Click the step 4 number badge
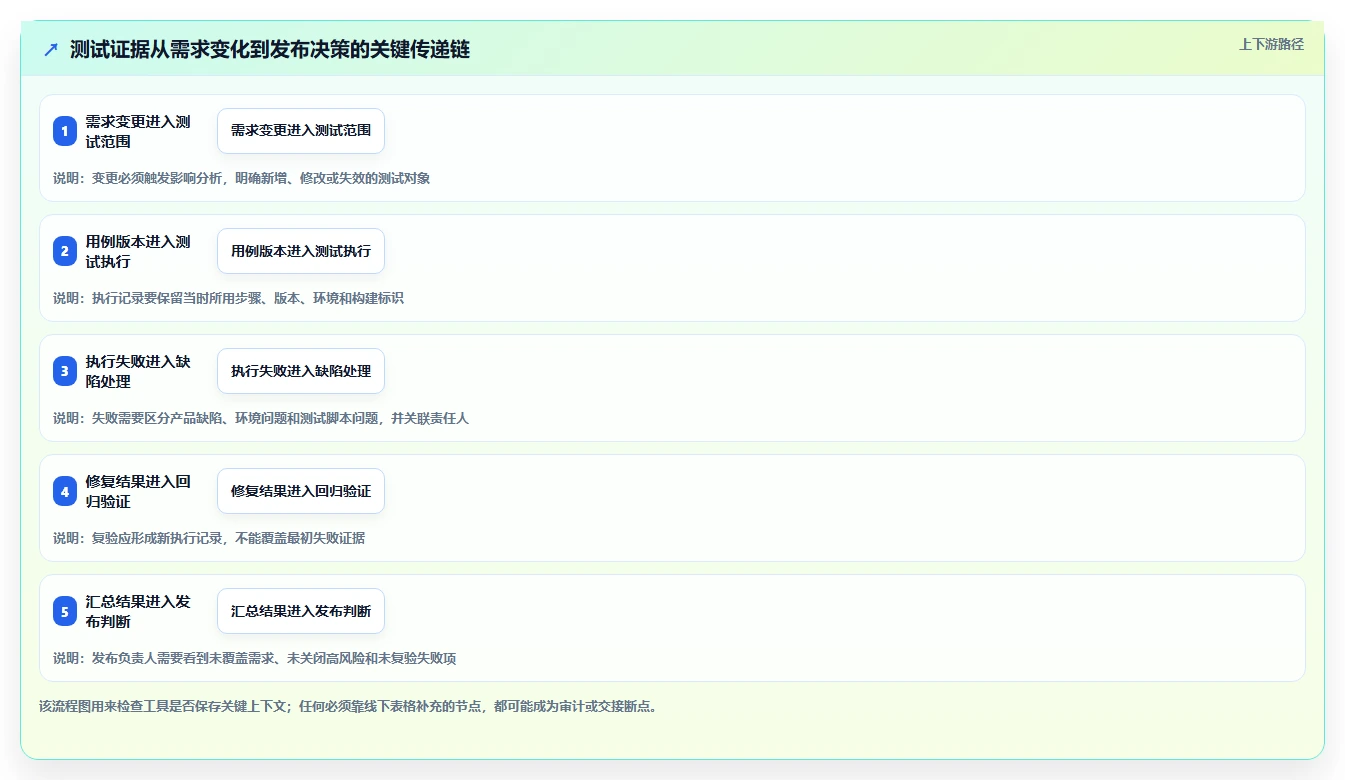The image size is (1345, 780). (65, 491)
